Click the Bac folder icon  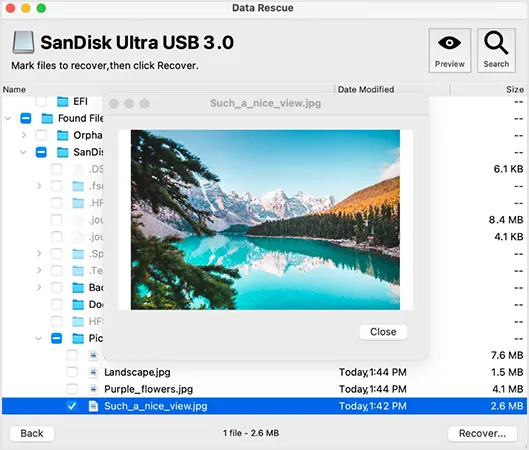[78, 287]
